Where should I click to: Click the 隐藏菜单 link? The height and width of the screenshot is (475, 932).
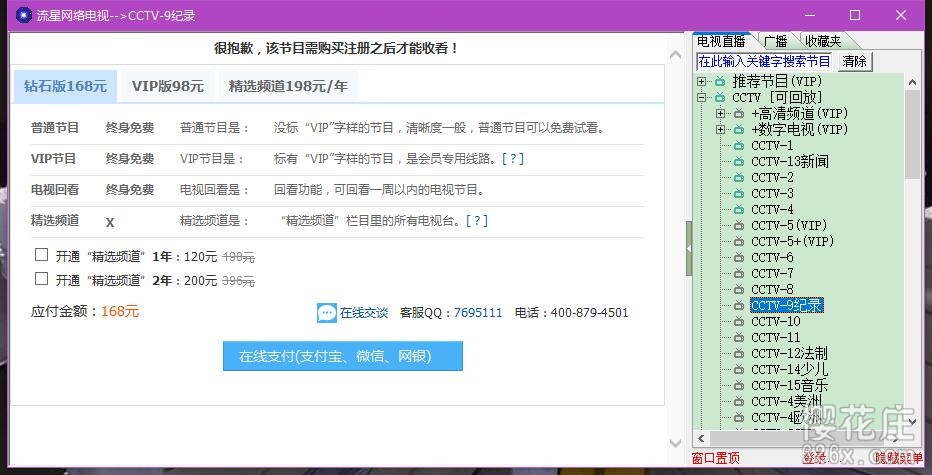tap(898, 458)
